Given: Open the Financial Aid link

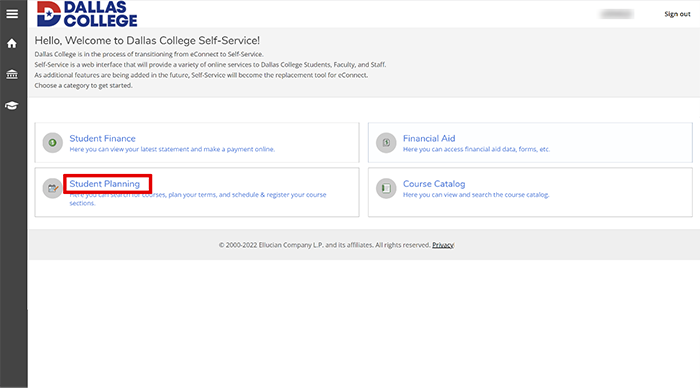Looking at the screenshot, I should click(429, 138).
